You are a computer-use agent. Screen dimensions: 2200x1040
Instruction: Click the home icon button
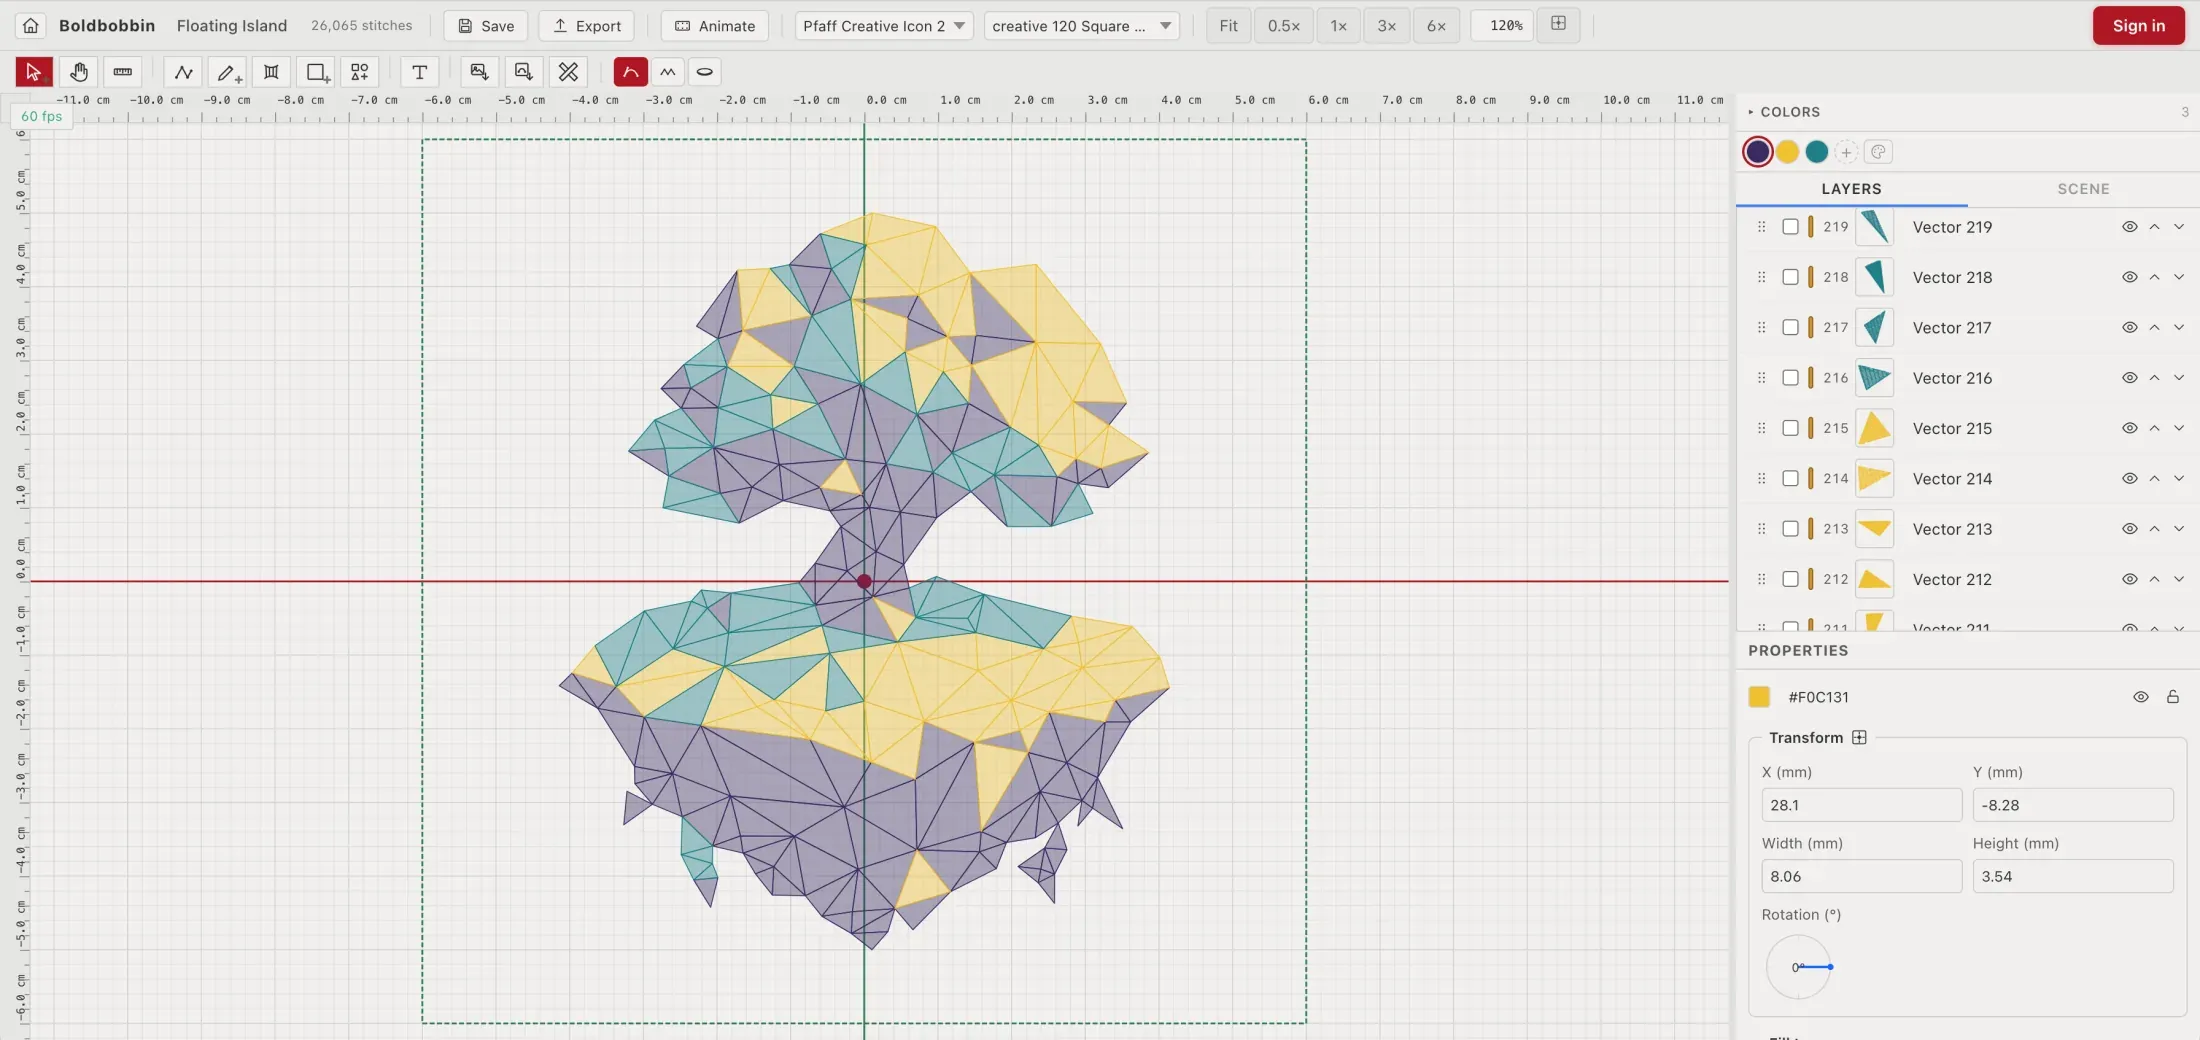click(31, 26)
